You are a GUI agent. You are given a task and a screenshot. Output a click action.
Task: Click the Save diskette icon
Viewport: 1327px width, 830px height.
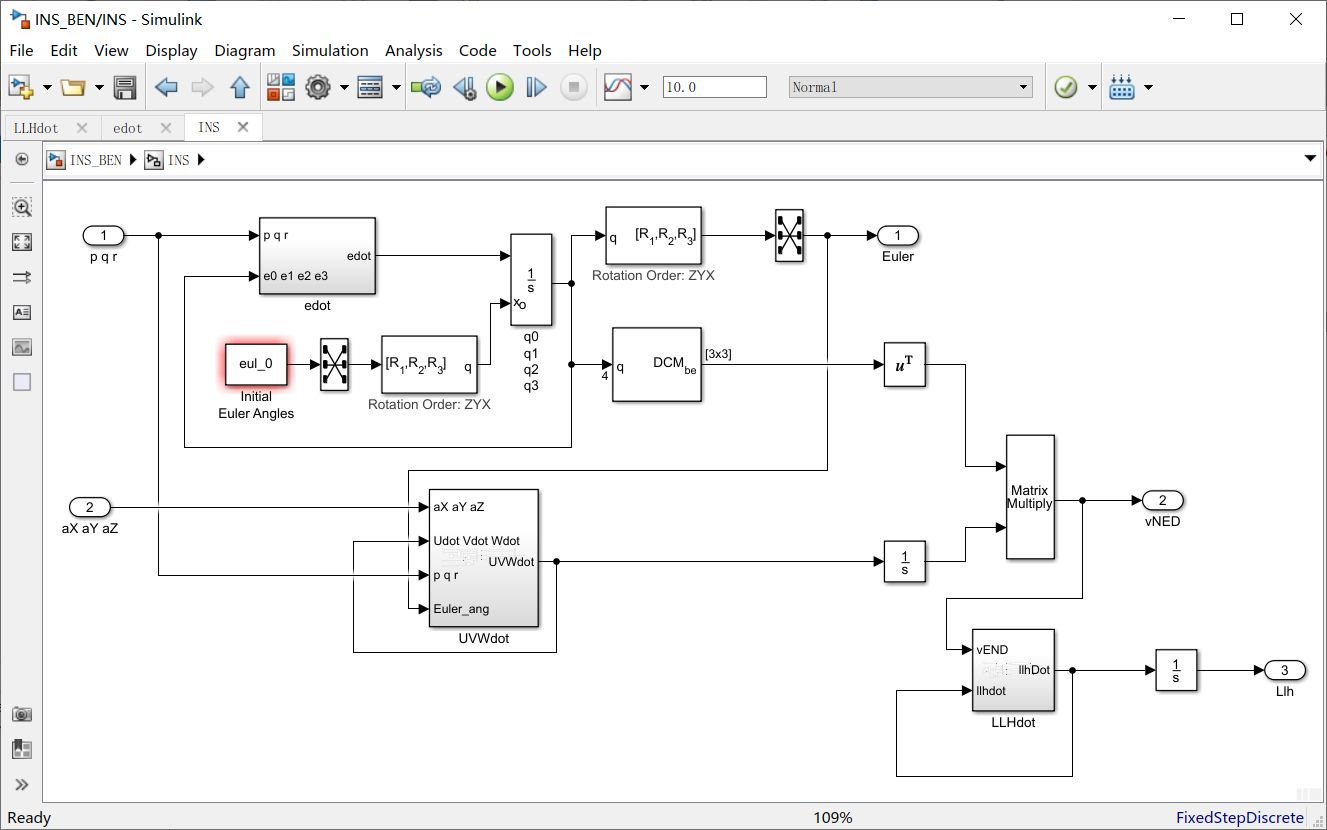coord(125,87)
